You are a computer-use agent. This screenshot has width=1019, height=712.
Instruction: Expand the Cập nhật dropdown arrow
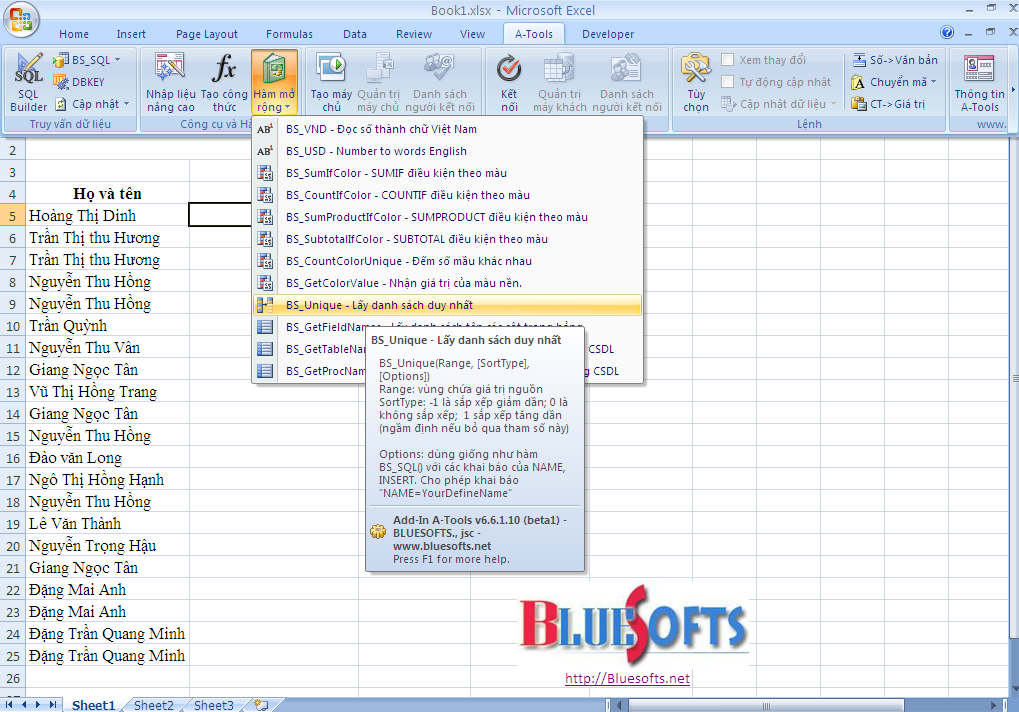coord(126,104)
